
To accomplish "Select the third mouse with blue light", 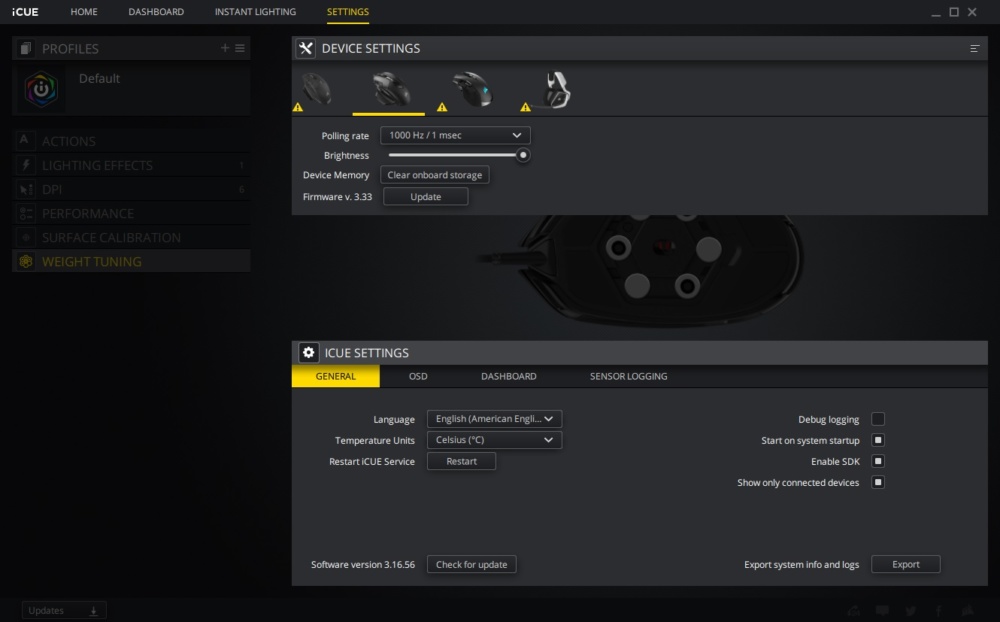I will [473, 89].
